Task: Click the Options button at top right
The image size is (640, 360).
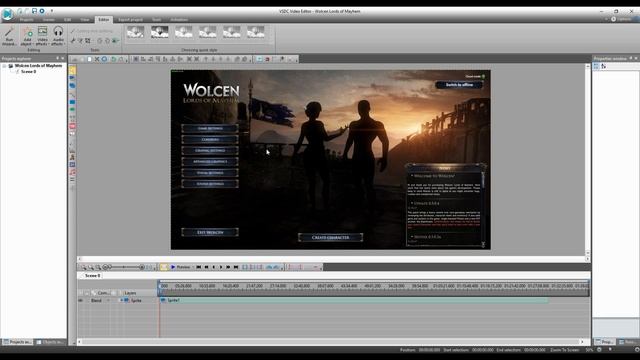Action: 621,19
